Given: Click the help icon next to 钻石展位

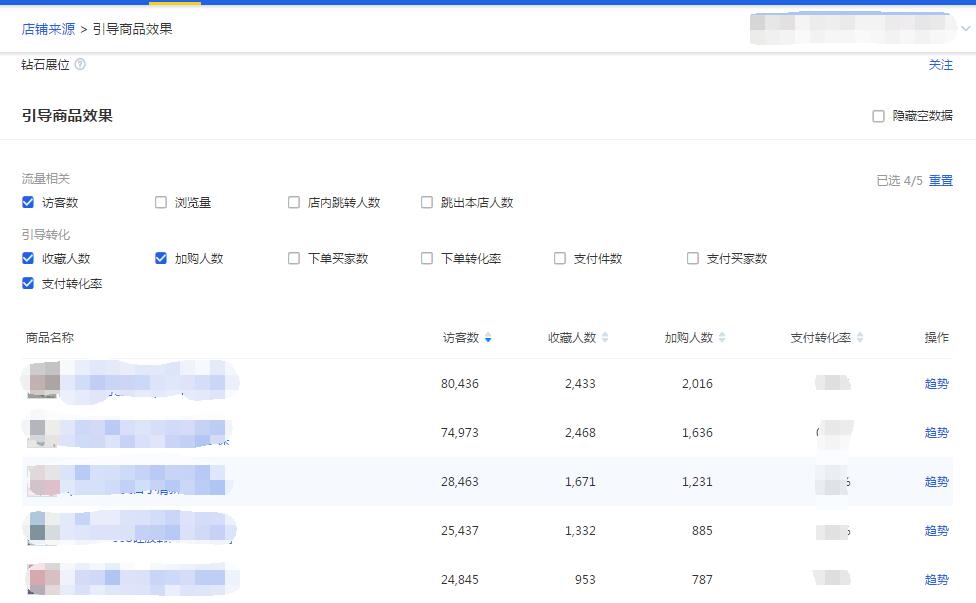Looking at the screenshot, I should coord(80,64).
